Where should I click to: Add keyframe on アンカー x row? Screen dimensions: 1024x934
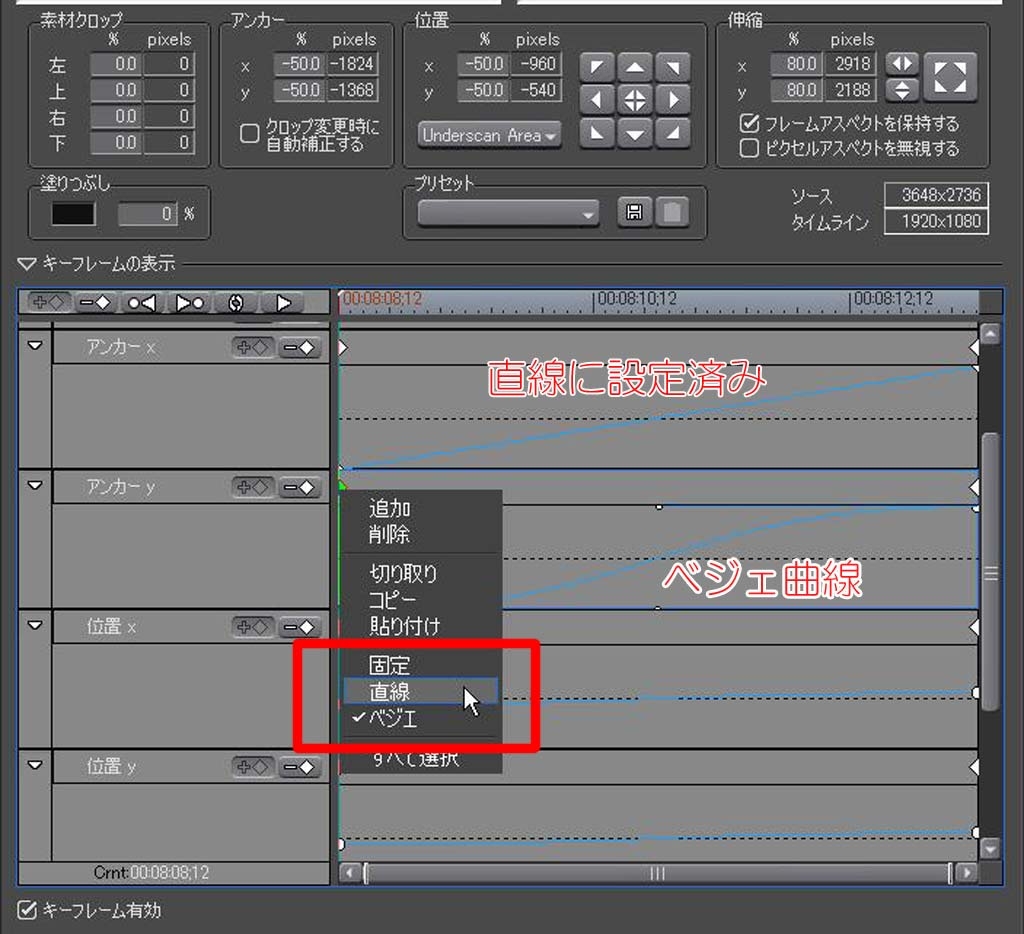click(x=252, y=347)
